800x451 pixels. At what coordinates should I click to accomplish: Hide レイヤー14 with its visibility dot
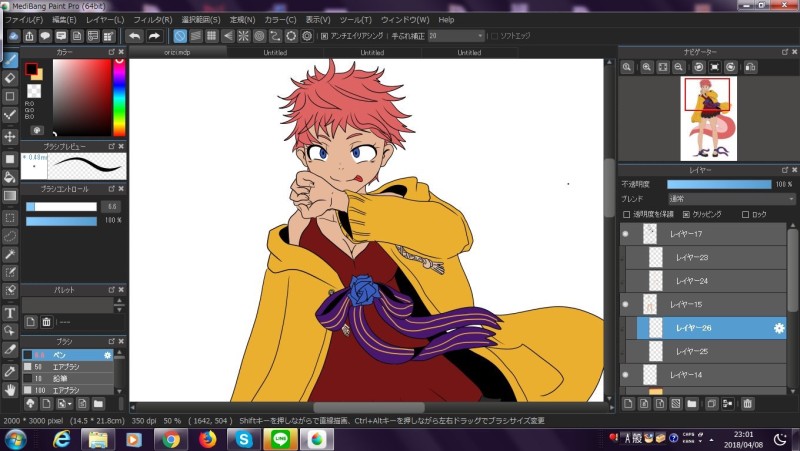point(626,374)
